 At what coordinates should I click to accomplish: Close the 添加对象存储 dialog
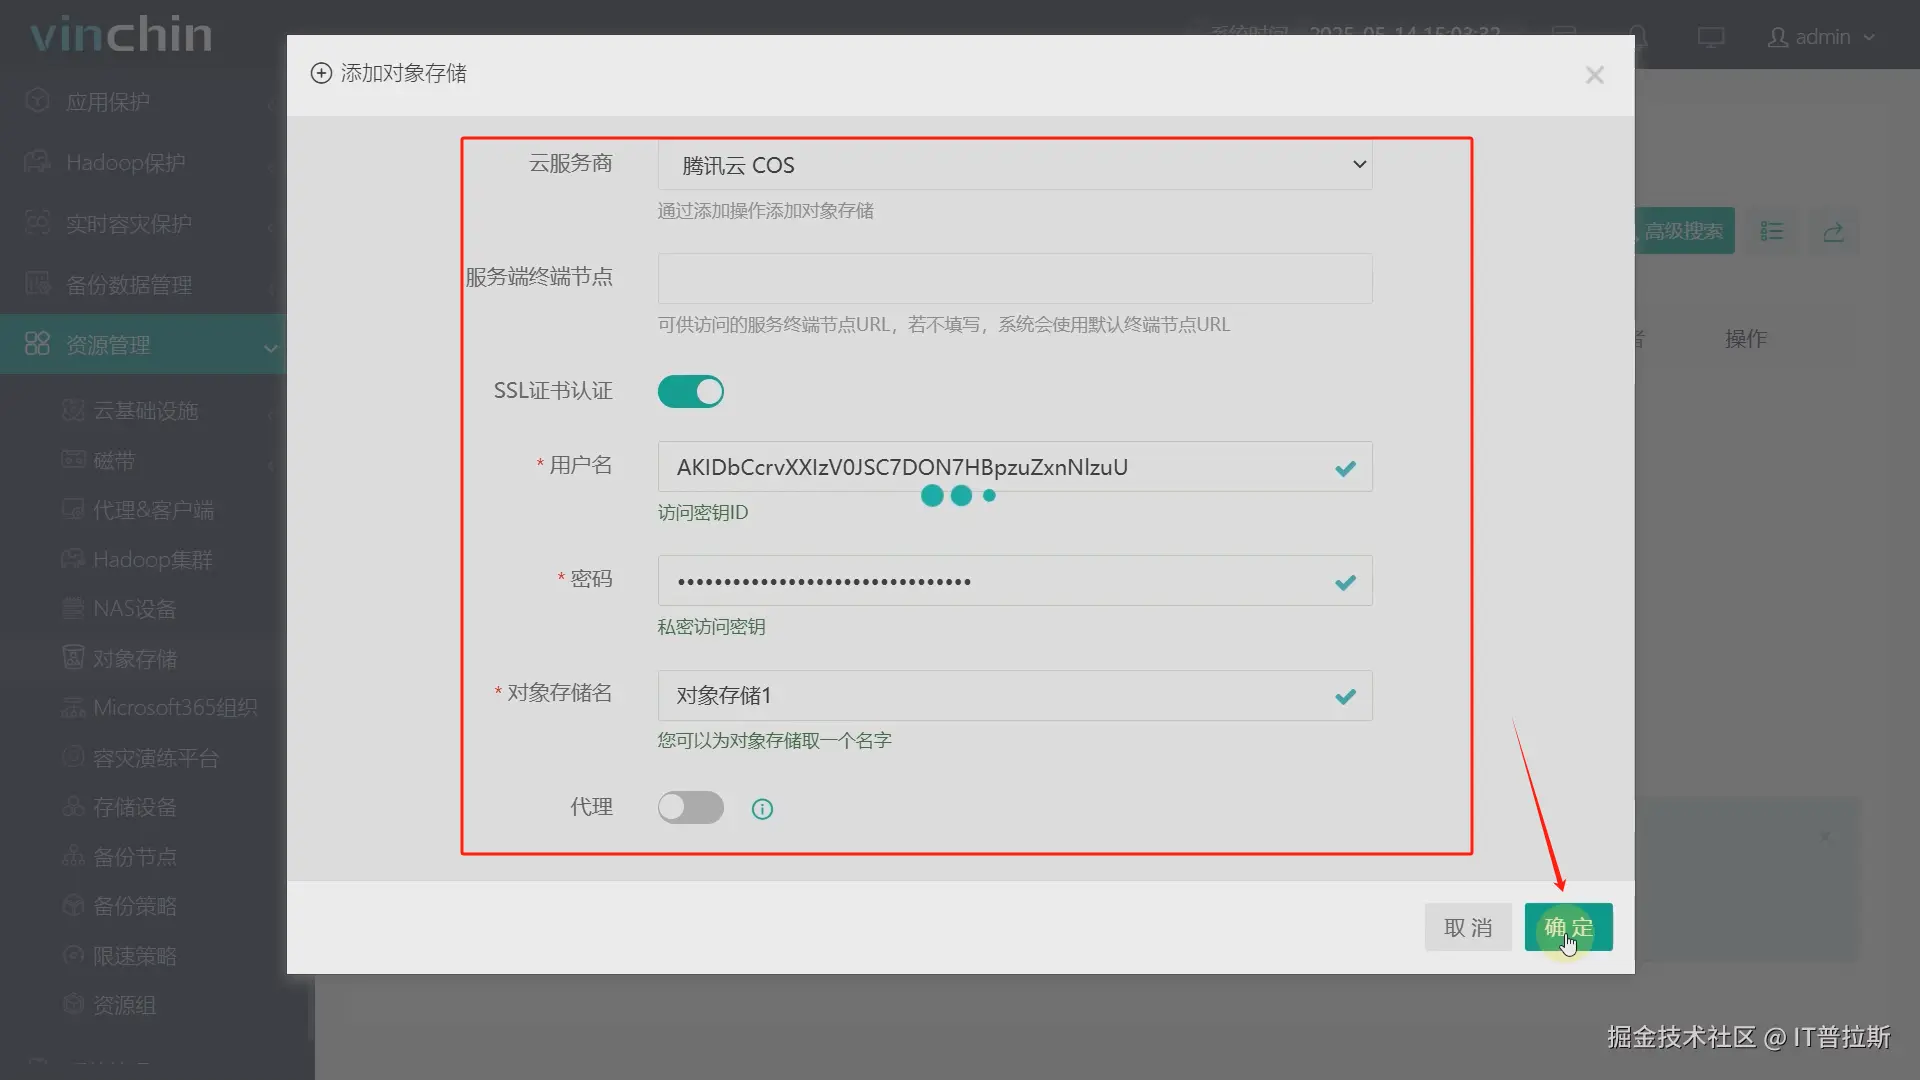tap(1594, 75)
